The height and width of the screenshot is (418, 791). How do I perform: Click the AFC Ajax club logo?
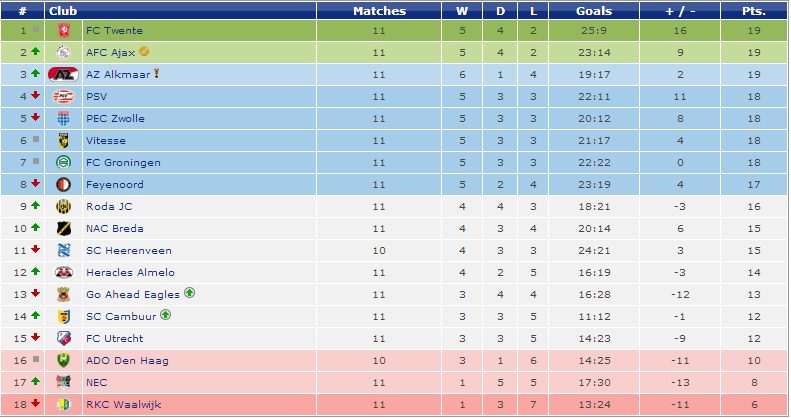[63, 53]
